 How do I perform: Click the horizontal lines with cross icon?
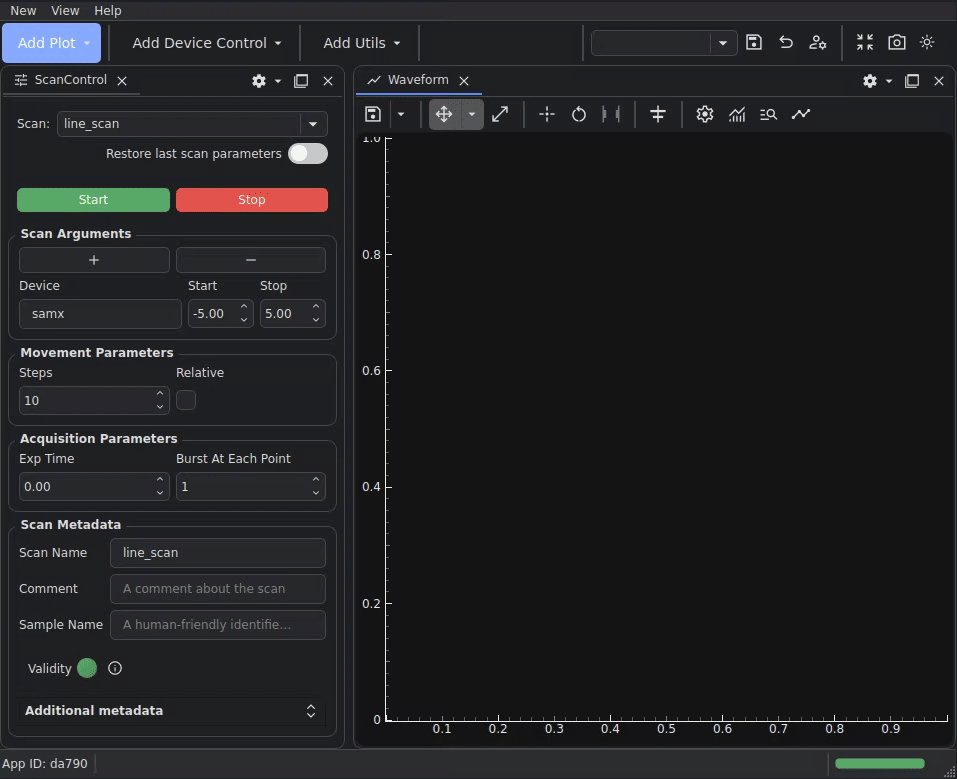click(x=658, y=114)
